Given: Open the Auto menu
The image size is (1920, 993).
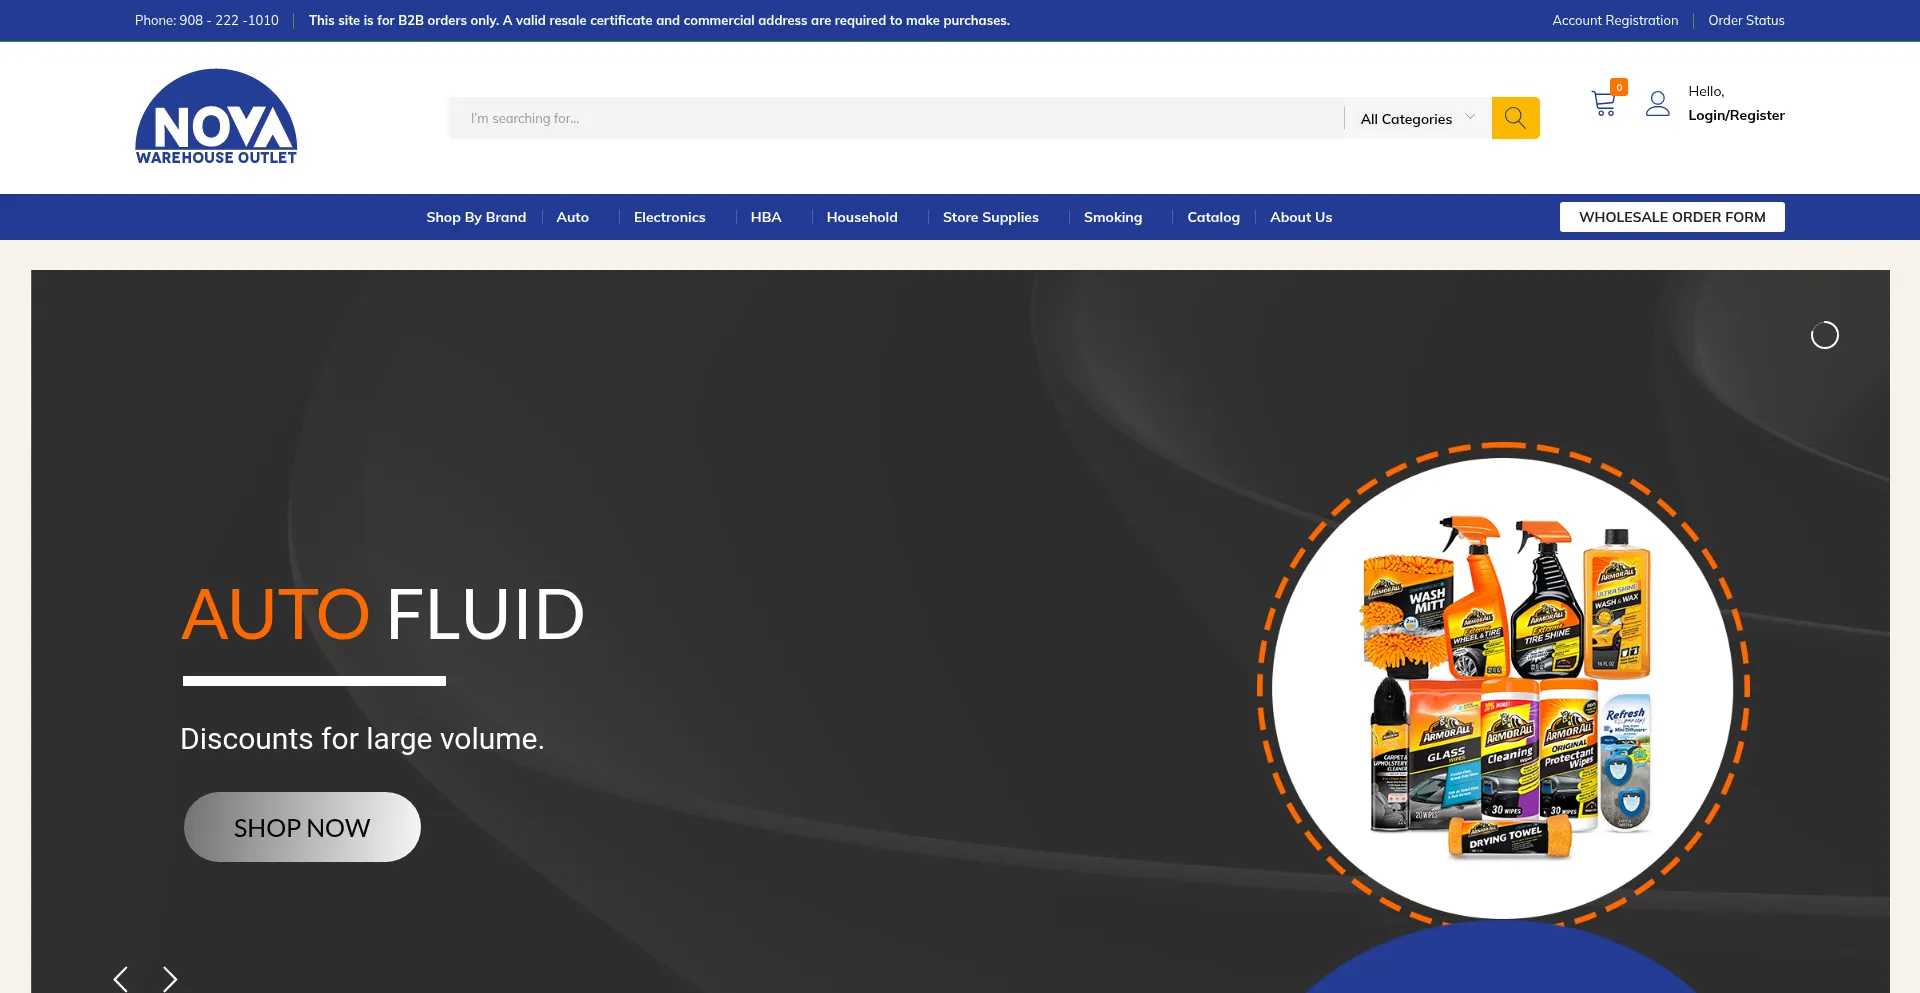Looking at the screenshot, I should (572, 217).
